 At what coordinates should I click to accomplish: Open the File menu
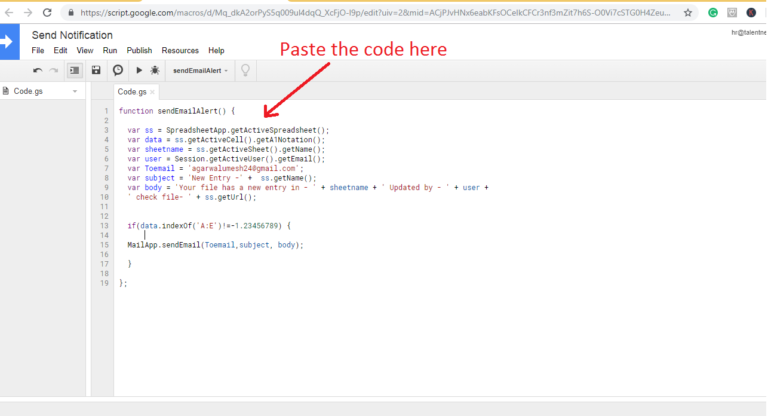point(38,50)
